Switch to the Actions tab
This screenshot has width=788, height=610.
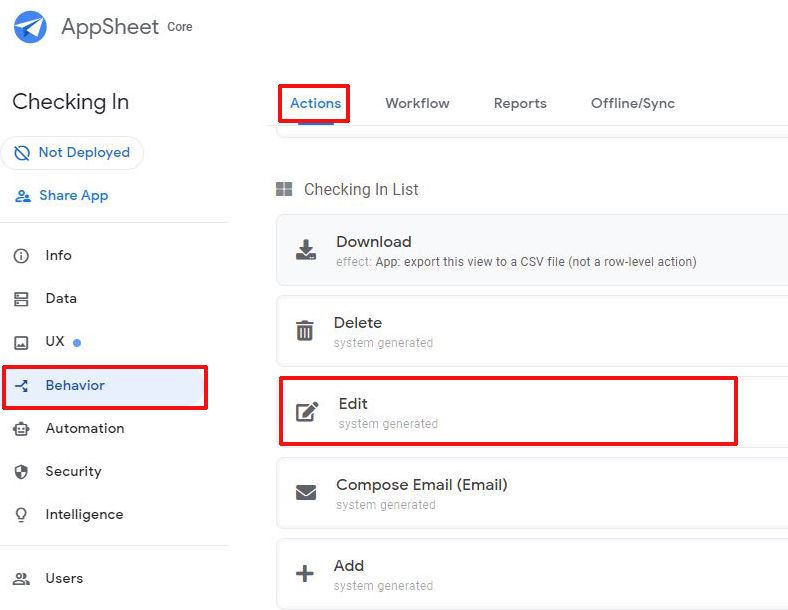[315, 104]
